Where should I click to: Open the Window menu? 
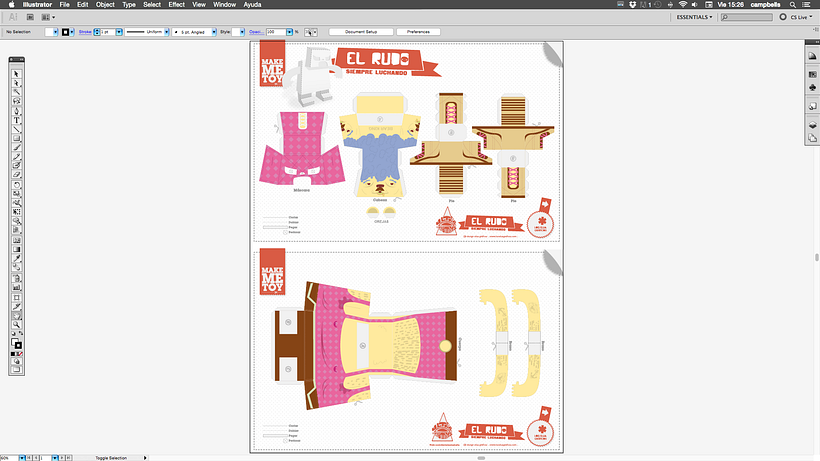click(x=224, y=4)
